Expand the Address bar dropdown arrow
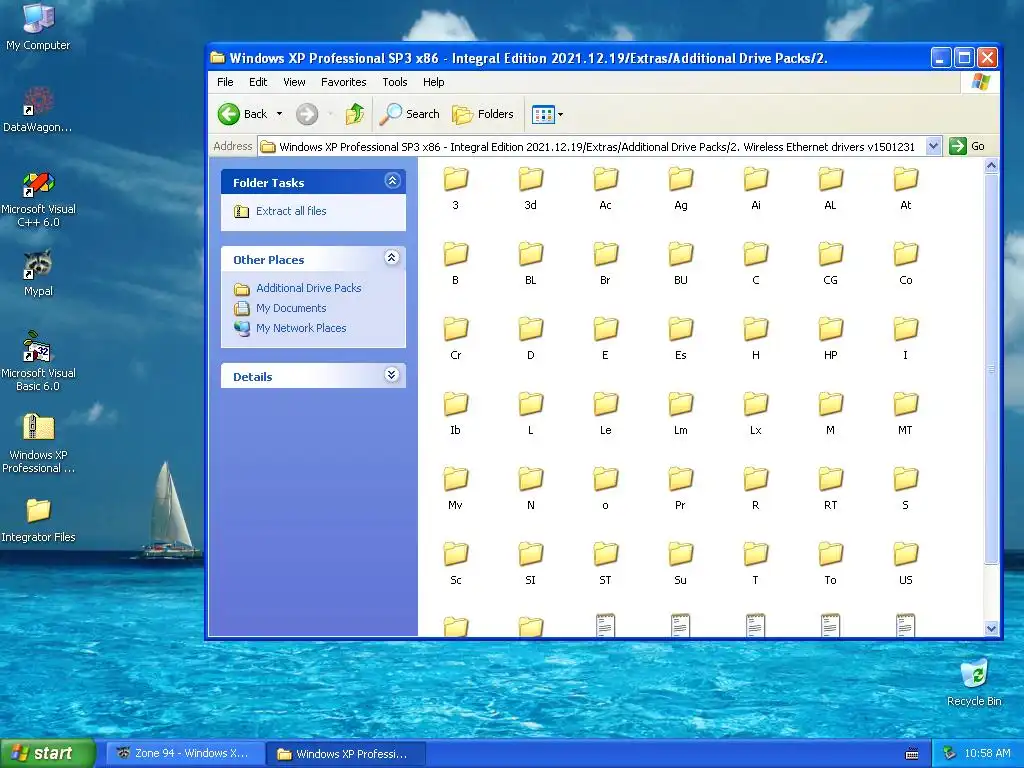1024x768 pixels. [x=933, y=146]
